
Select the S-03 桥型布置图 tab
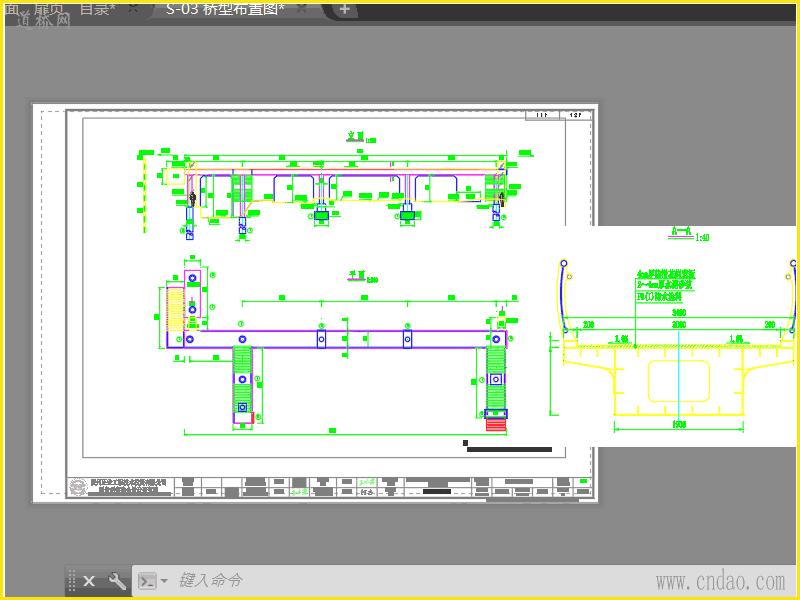pos(225,9)
